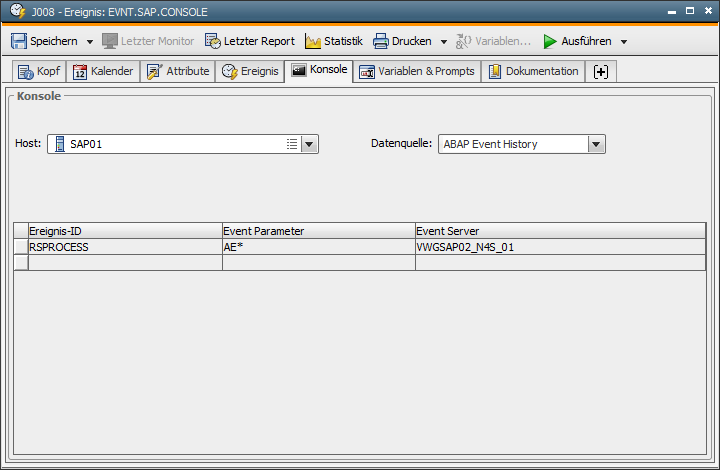Open the Datenquelle combo box arrow
Image resolution: width=720 pixels, height=470 pixels.
(x=596, y=145)
